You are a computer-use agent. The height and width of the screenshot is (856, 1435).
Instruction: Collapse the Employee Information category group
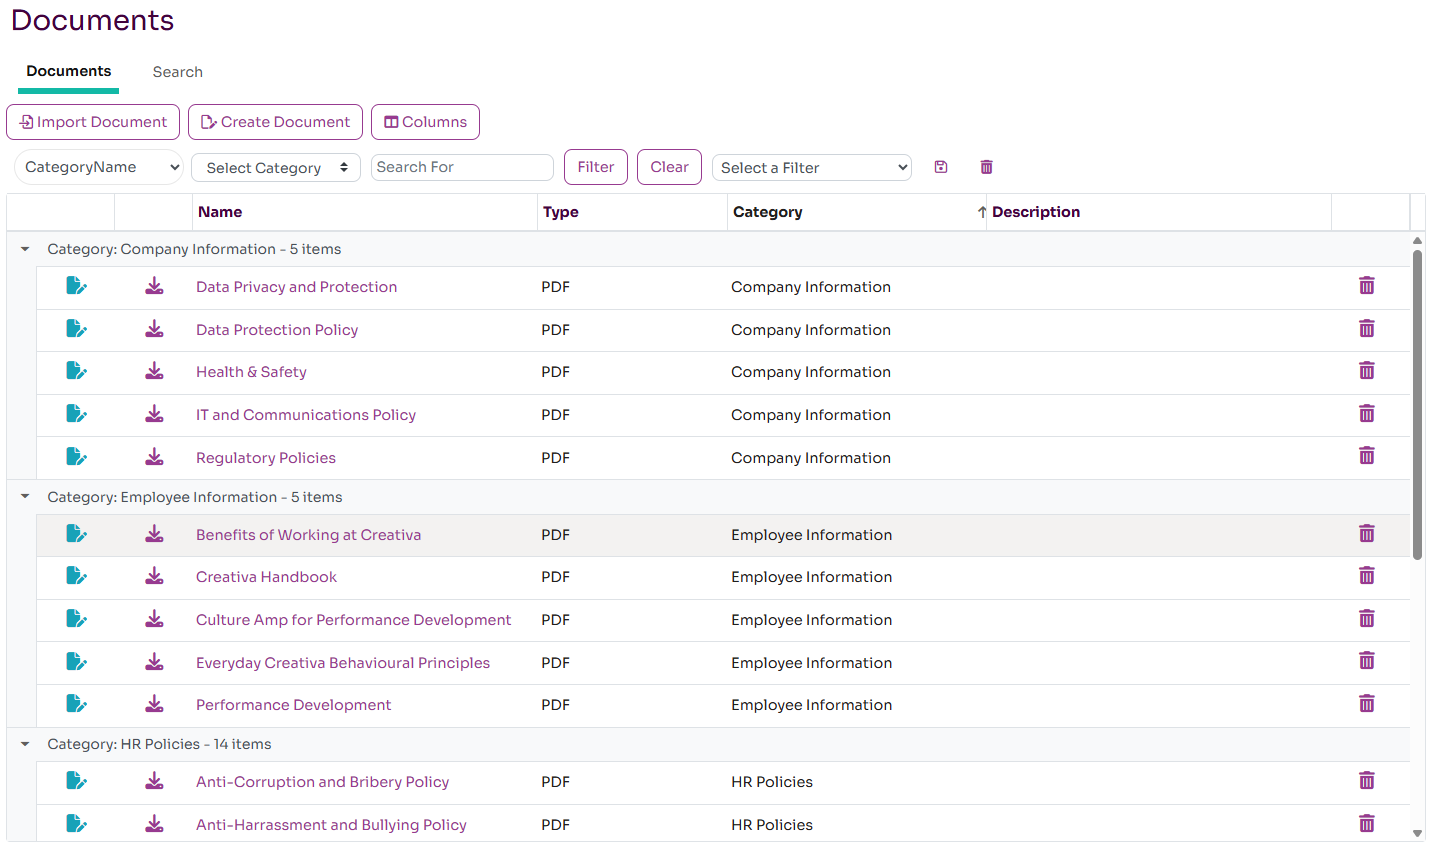(x=25, y=497)
